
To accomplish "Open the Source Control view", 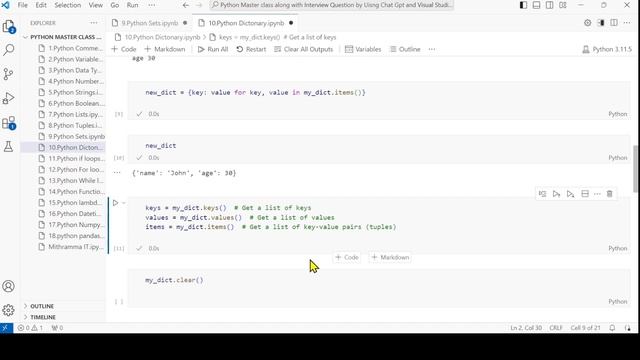I will click(8, 74).
